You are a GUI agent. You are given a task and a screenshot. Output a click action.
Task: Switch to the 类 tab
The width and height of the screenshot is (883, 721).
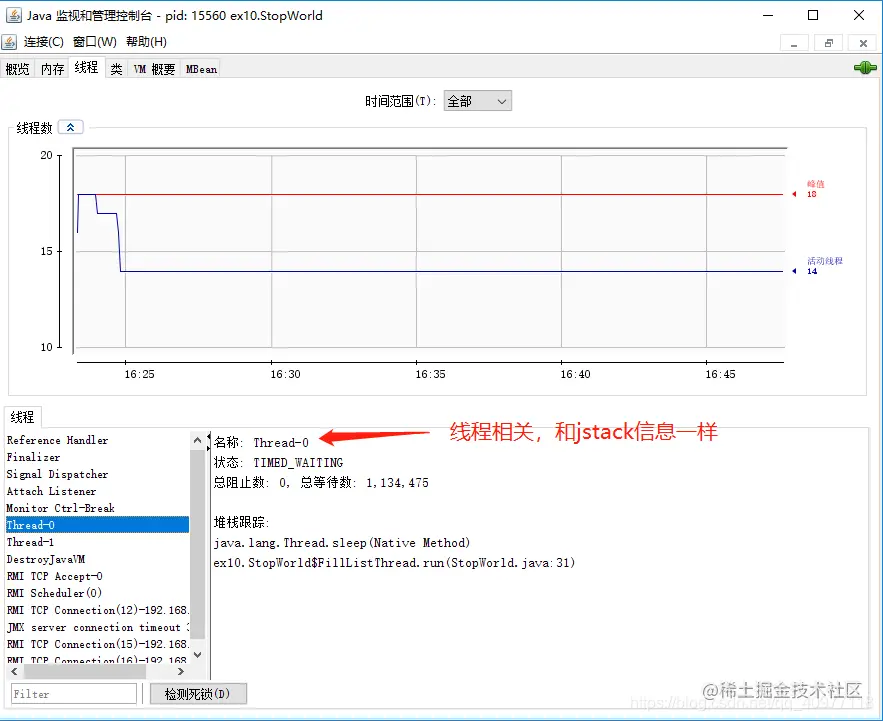(117, 69)
